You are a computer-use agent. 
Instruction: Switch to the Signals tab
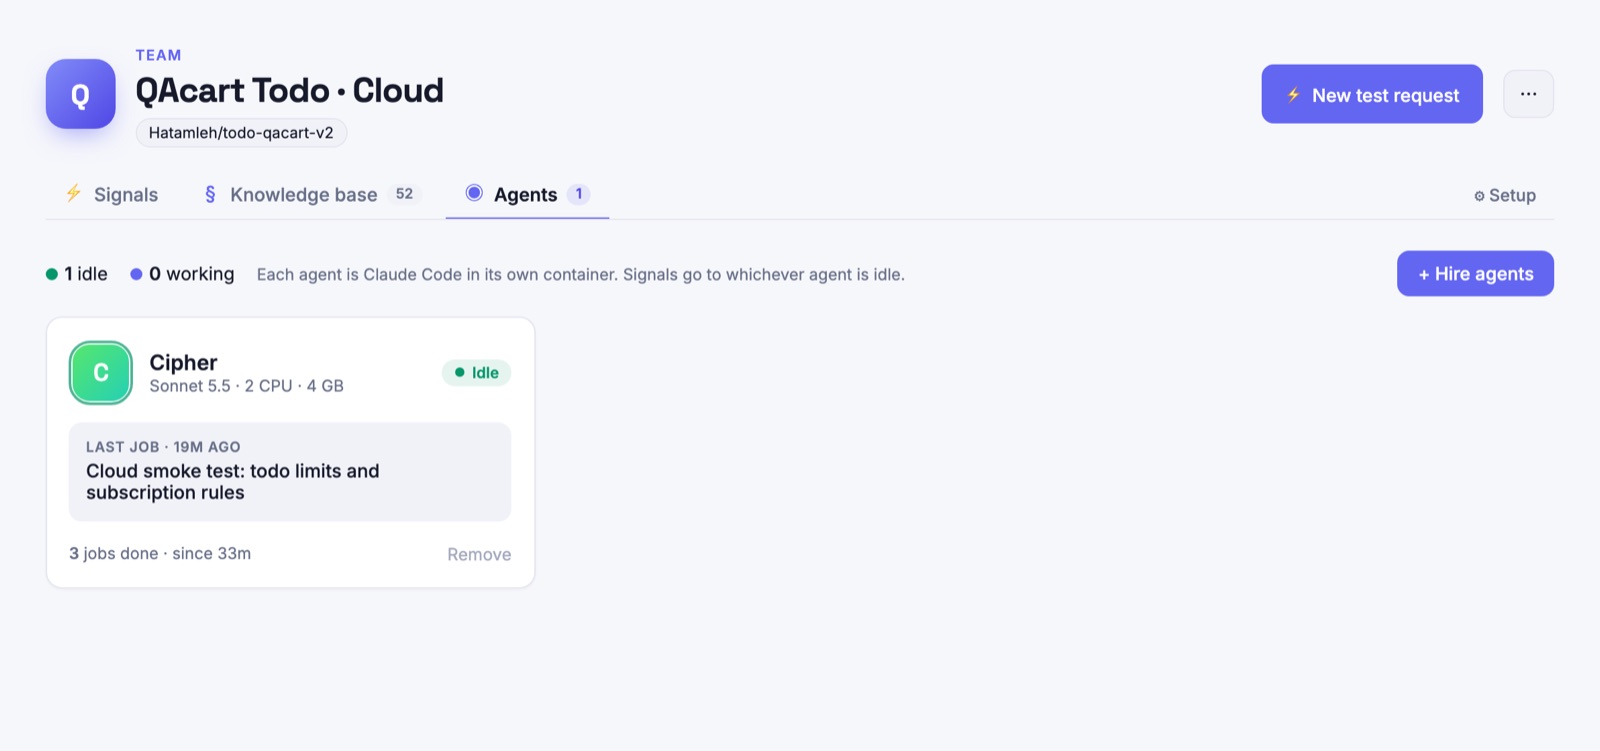[111, 194]
